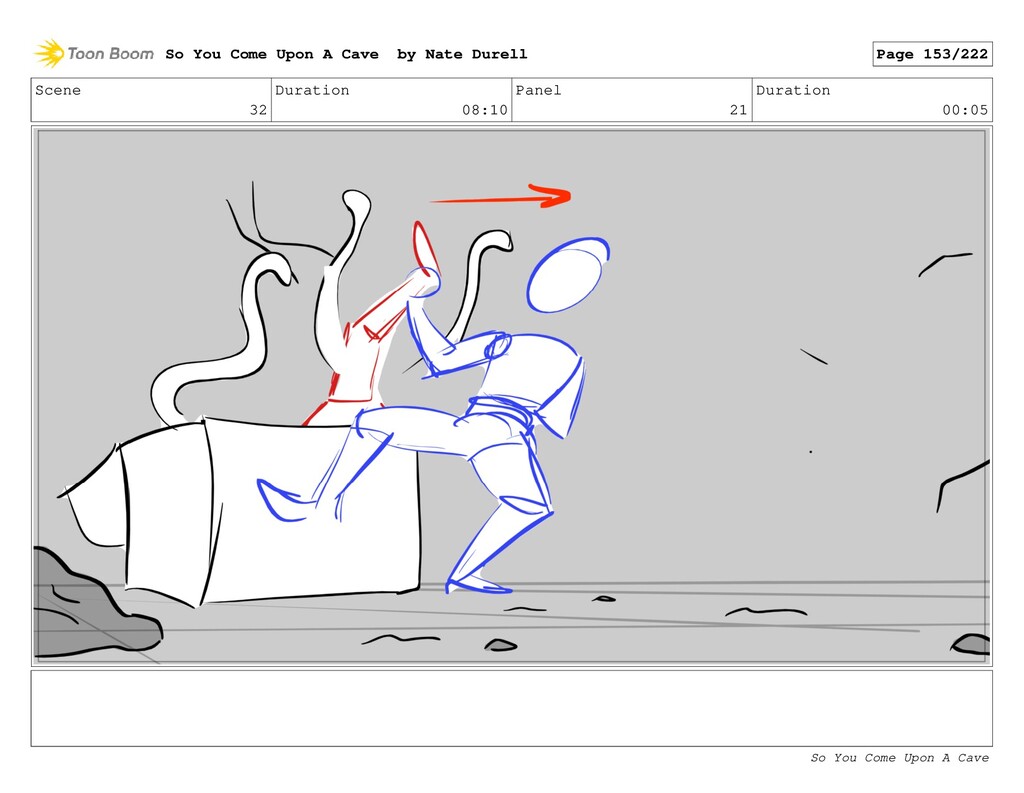
Task: Click the panel duration value '00:05'
Action: tap(965, 110)
